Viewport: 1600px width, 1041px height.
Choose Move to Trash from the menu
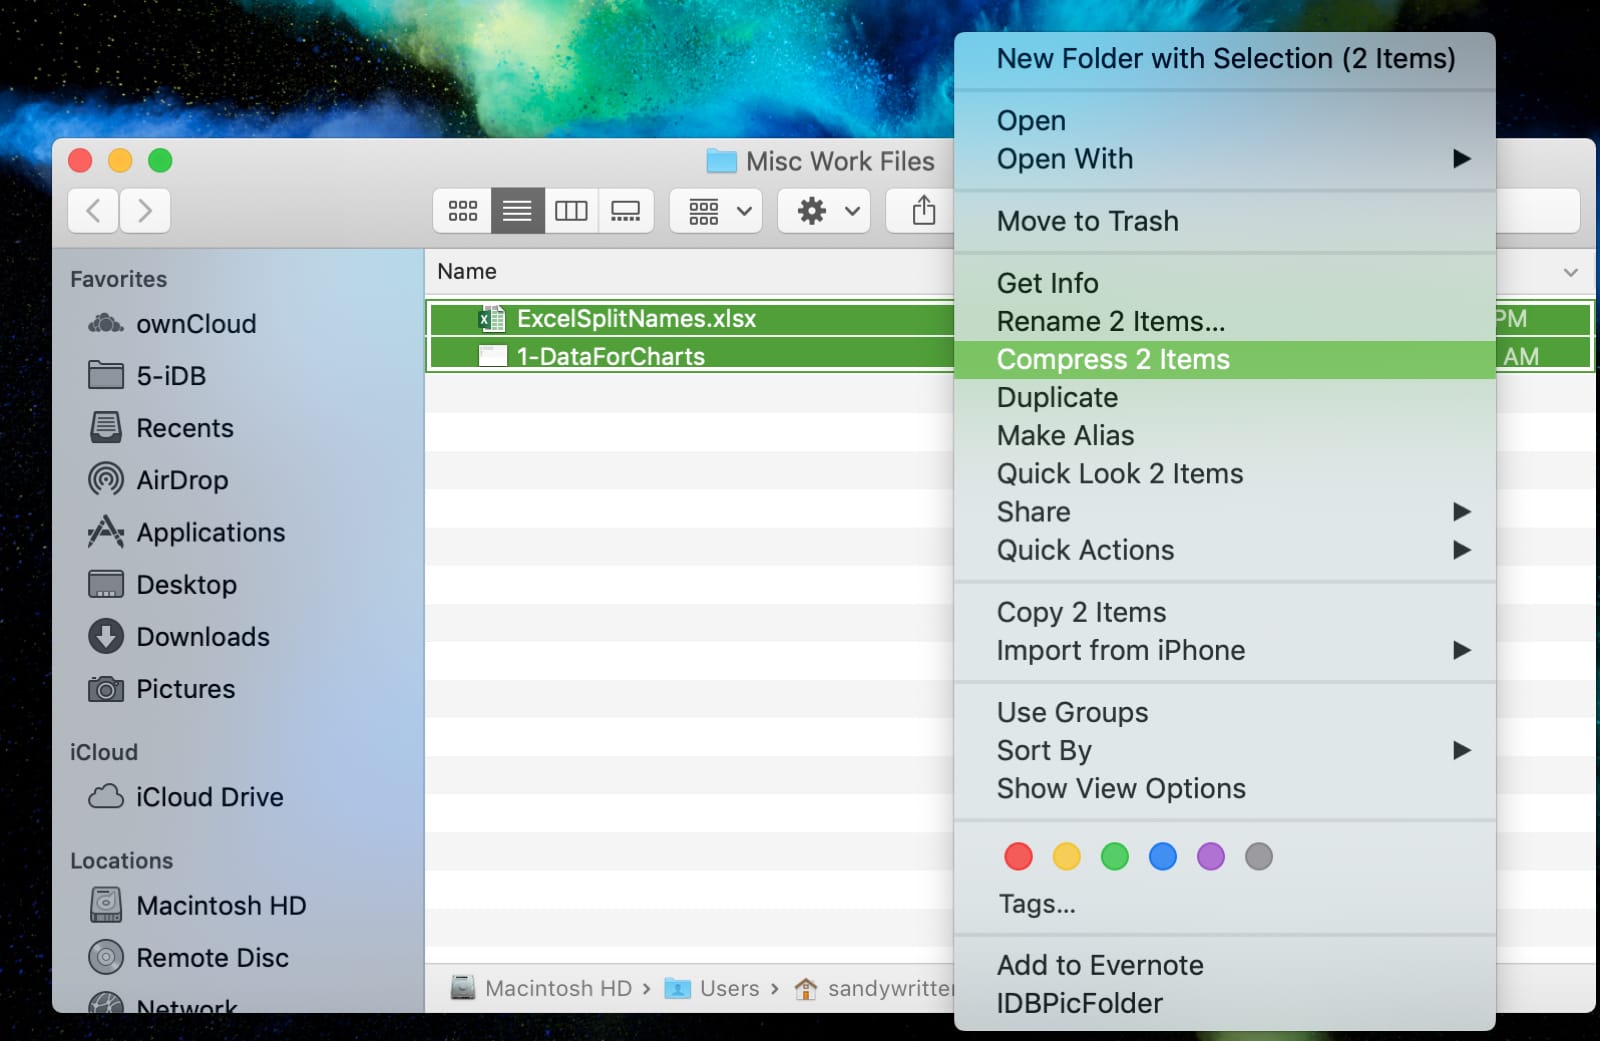[x=1087, y=221]
